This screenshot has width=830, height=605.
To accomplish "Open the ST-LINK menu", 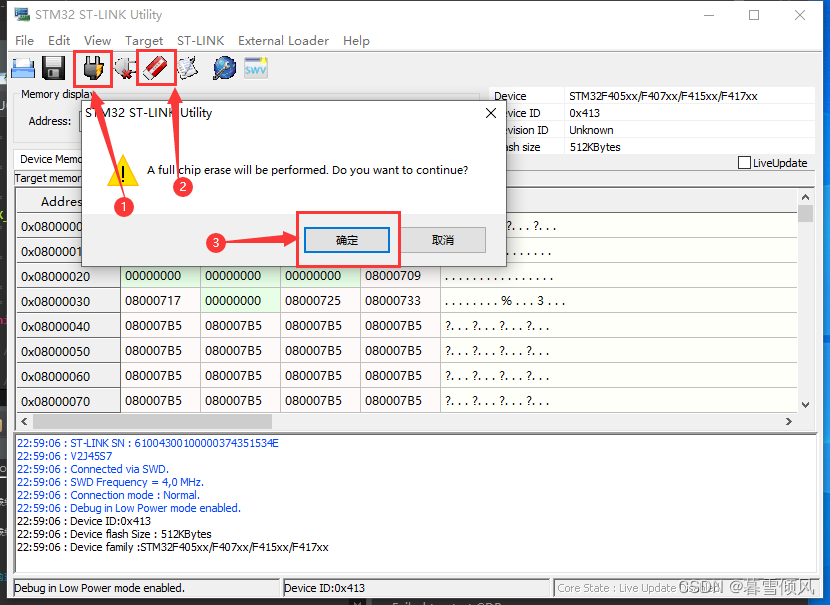I will click(201, 41).
